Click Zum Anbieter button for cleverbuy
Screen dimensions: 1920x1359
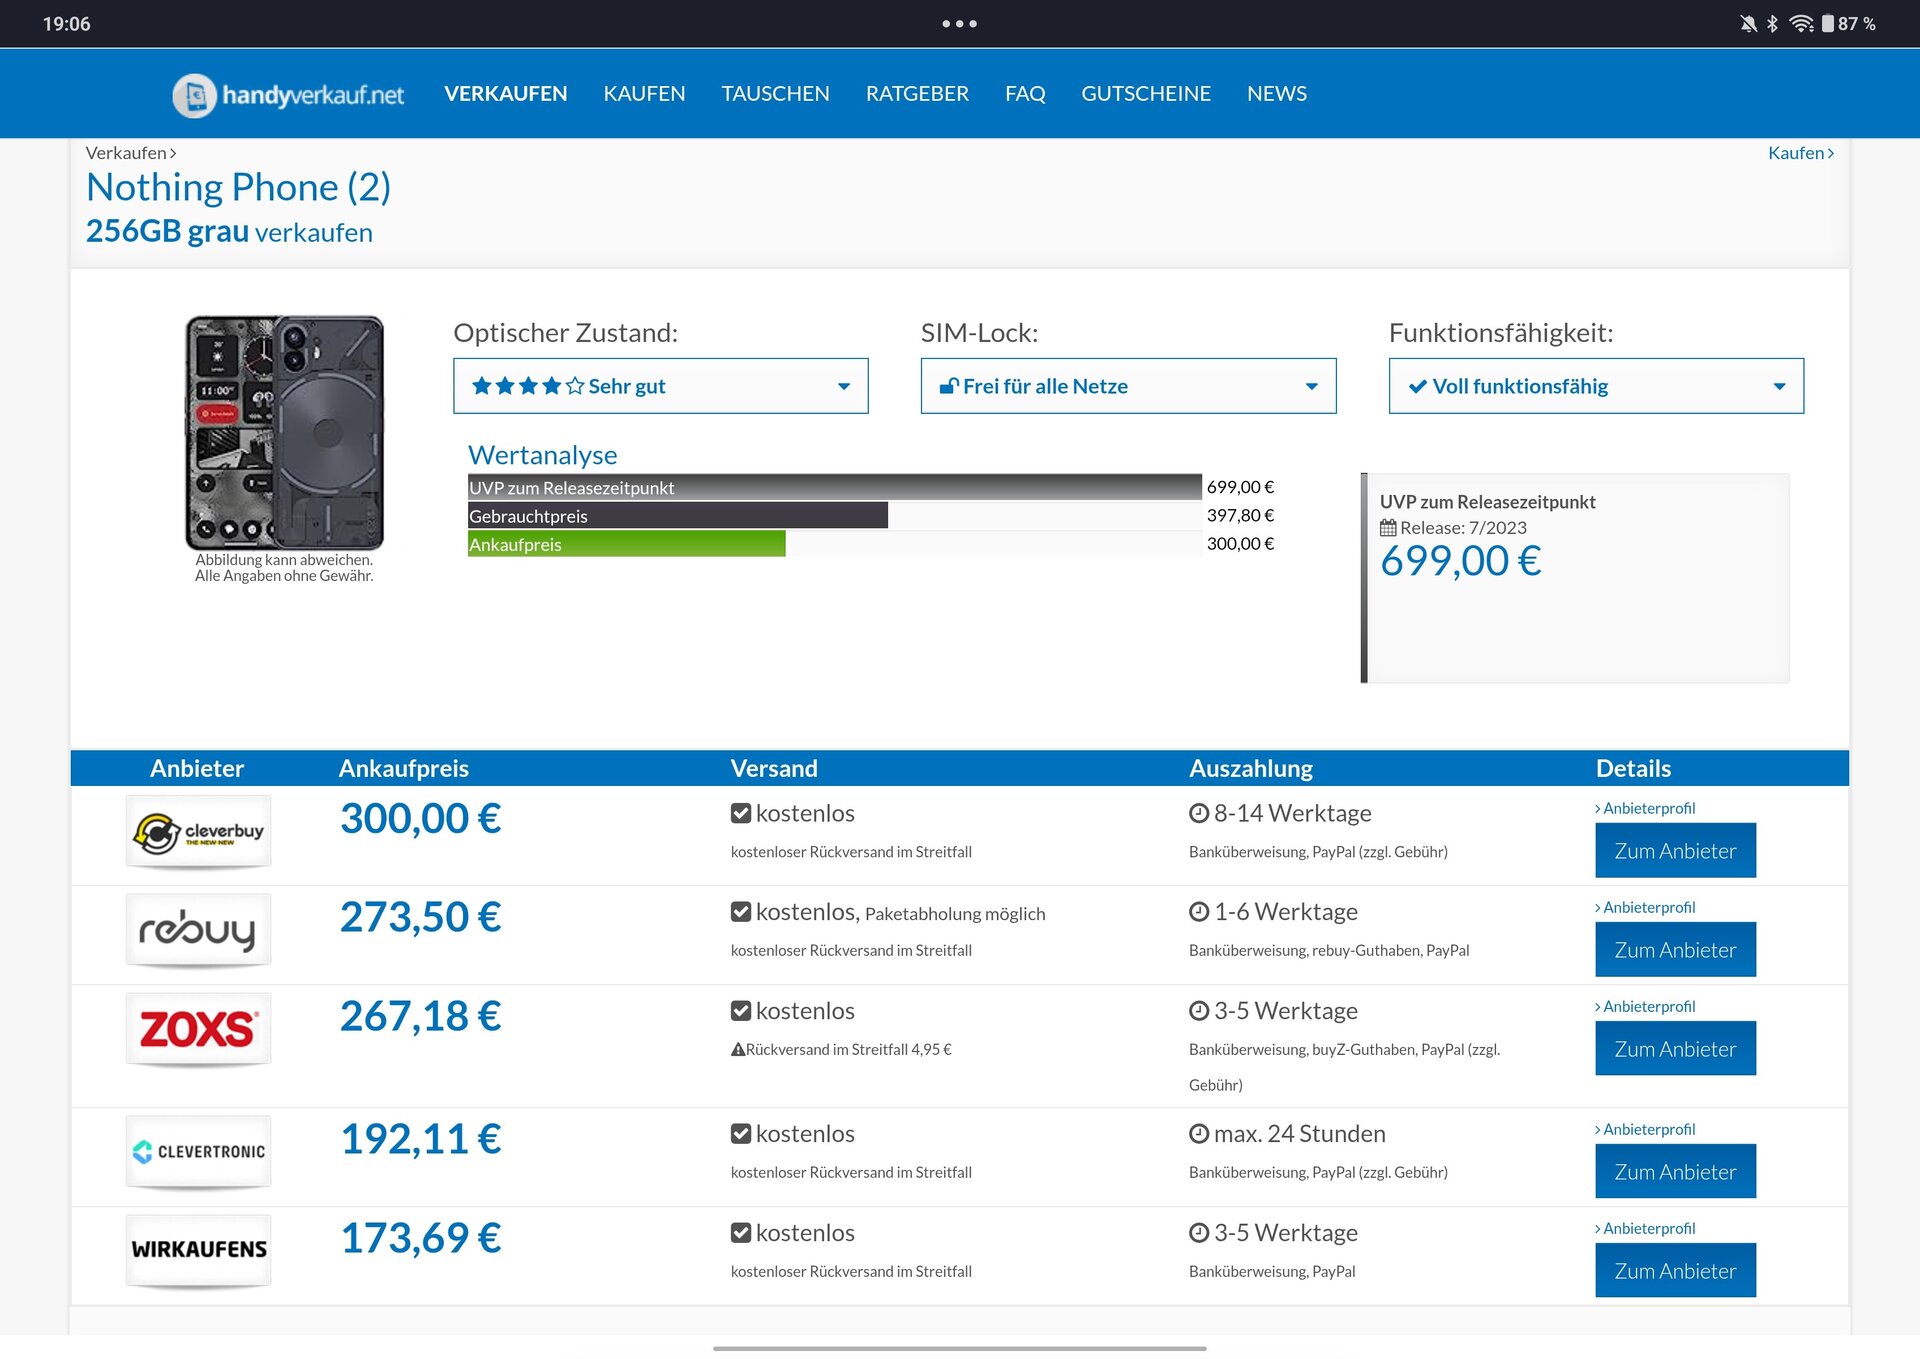pyautogui.click(x=1675, y=851)
